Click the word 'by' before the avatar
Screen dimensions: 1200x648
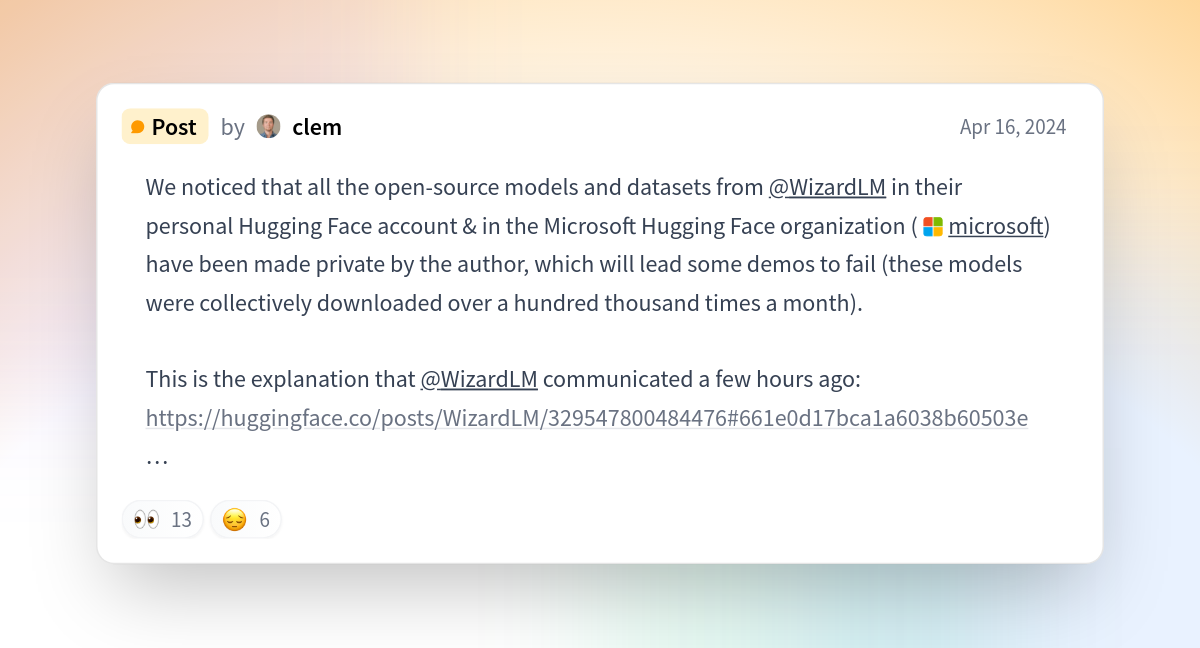coord(233,128)
